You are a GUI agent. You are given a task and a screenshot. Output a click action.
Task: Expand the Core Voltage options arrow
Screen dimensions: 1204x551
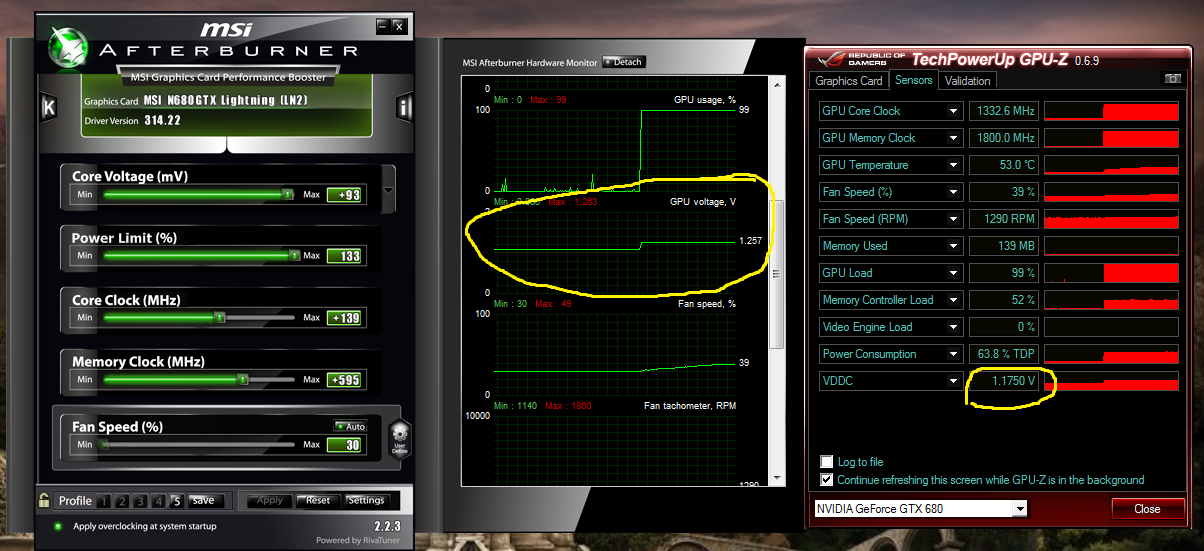tap(389, 190)
